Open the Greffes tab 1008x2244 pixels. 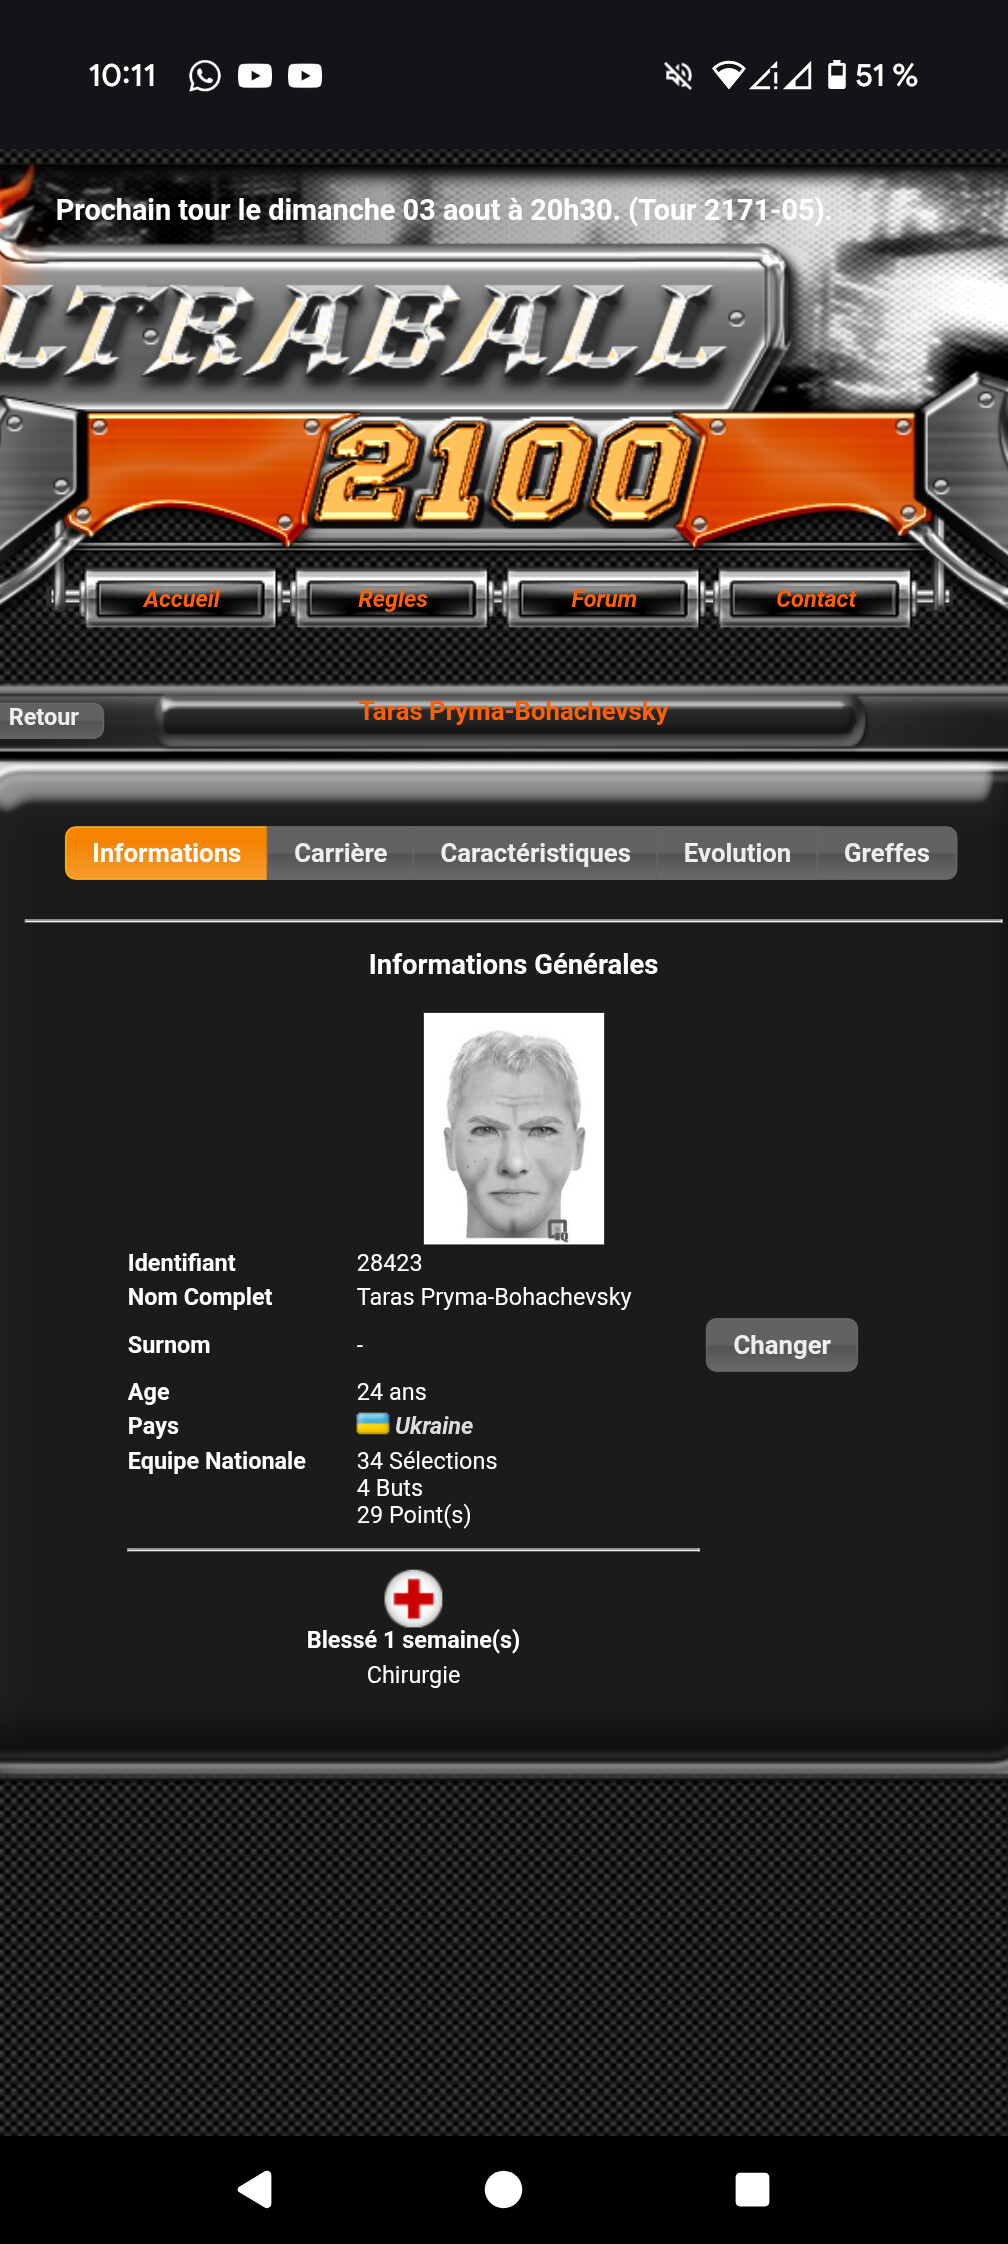tap(887, 853)
